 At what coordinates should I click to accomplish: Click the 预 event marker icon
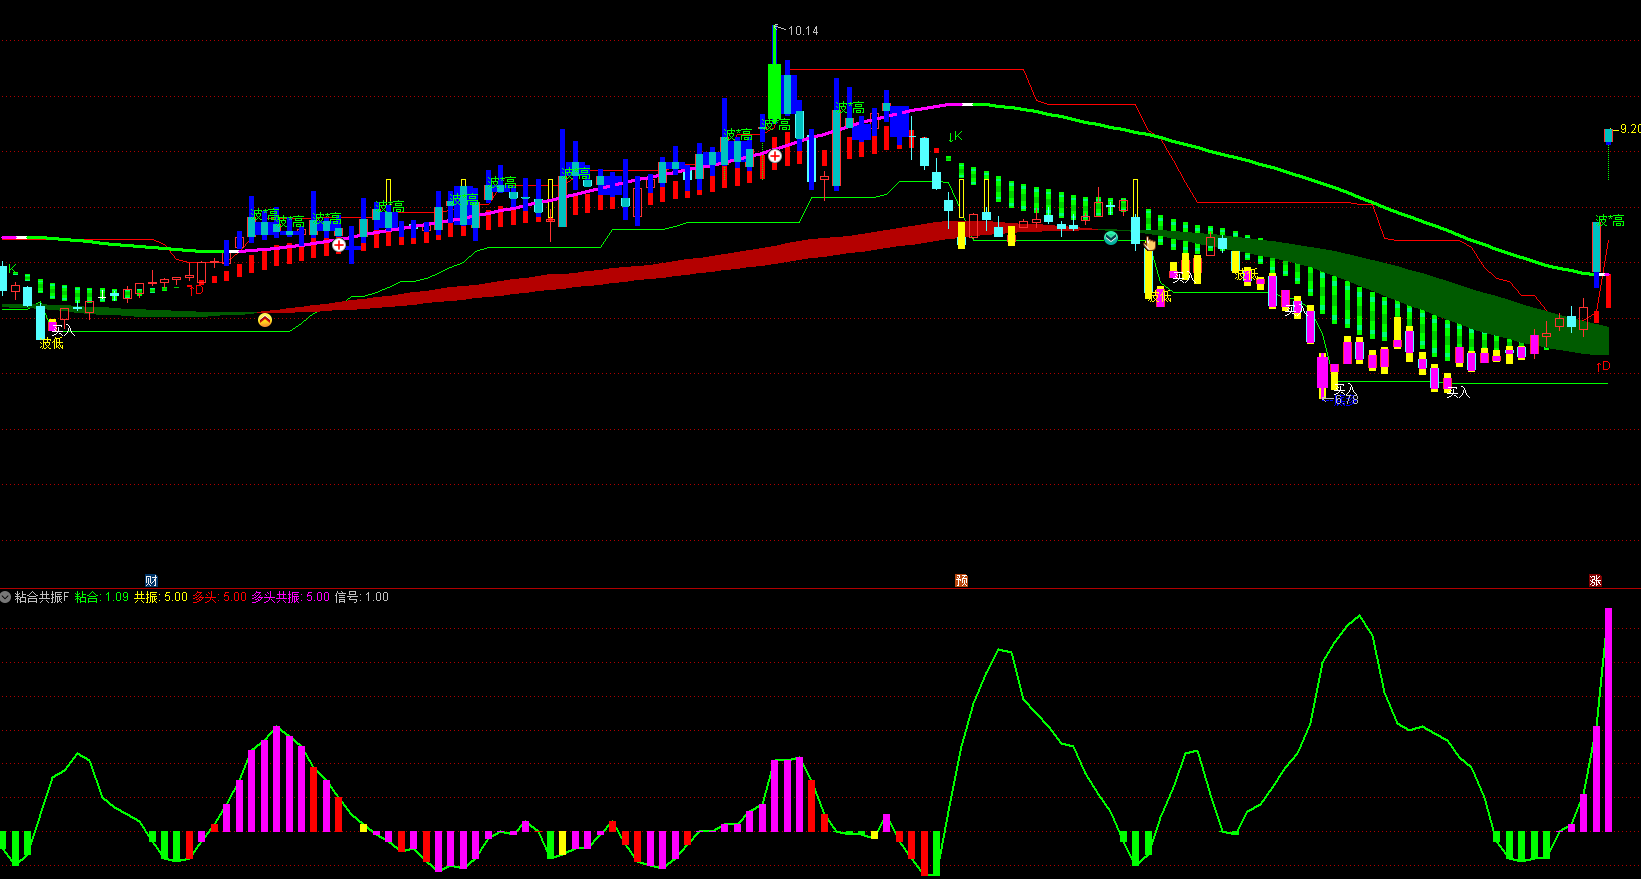point(961,581)
